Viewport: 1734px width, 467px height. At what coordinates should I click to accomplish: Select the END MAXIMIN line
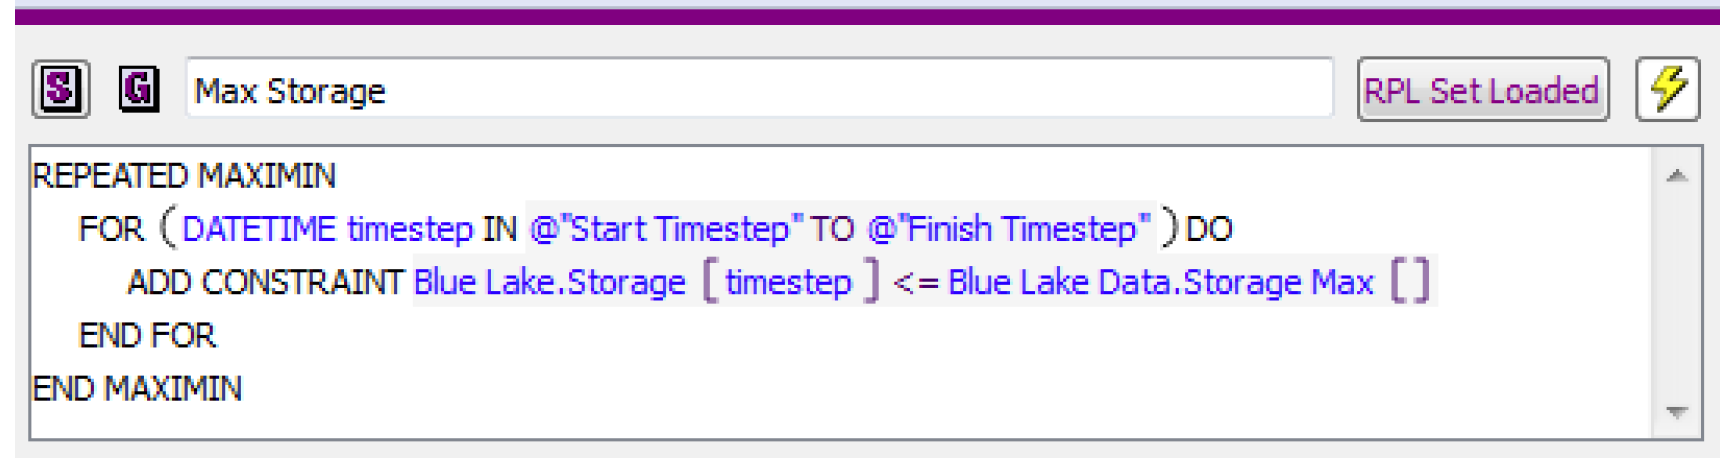(x=137, y=388)
